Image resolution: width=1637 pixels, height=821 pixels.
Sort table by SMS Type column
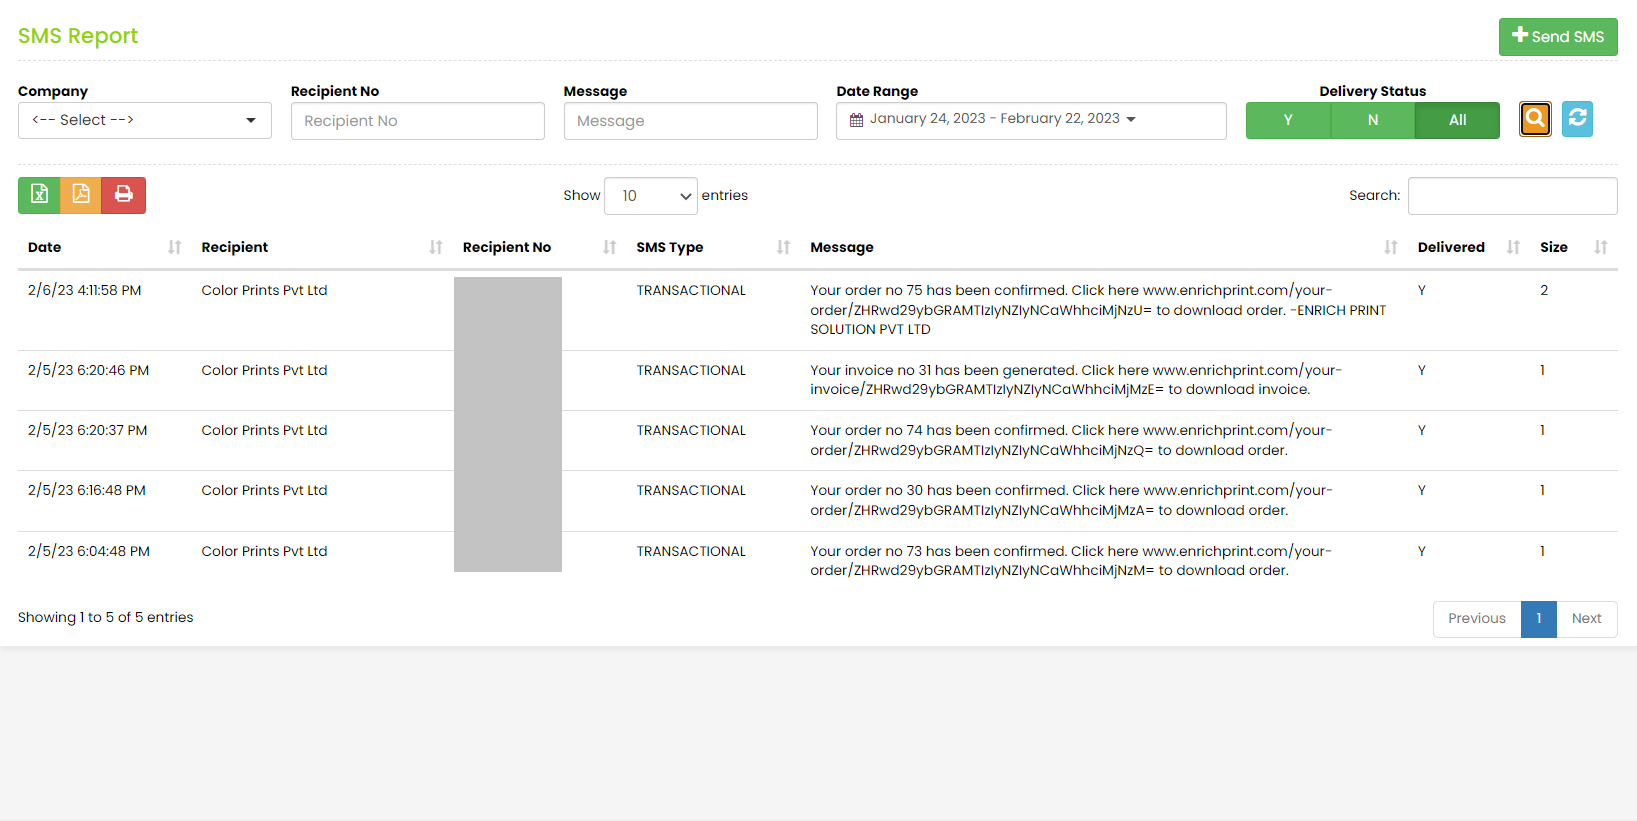click(x=712, y=247)
